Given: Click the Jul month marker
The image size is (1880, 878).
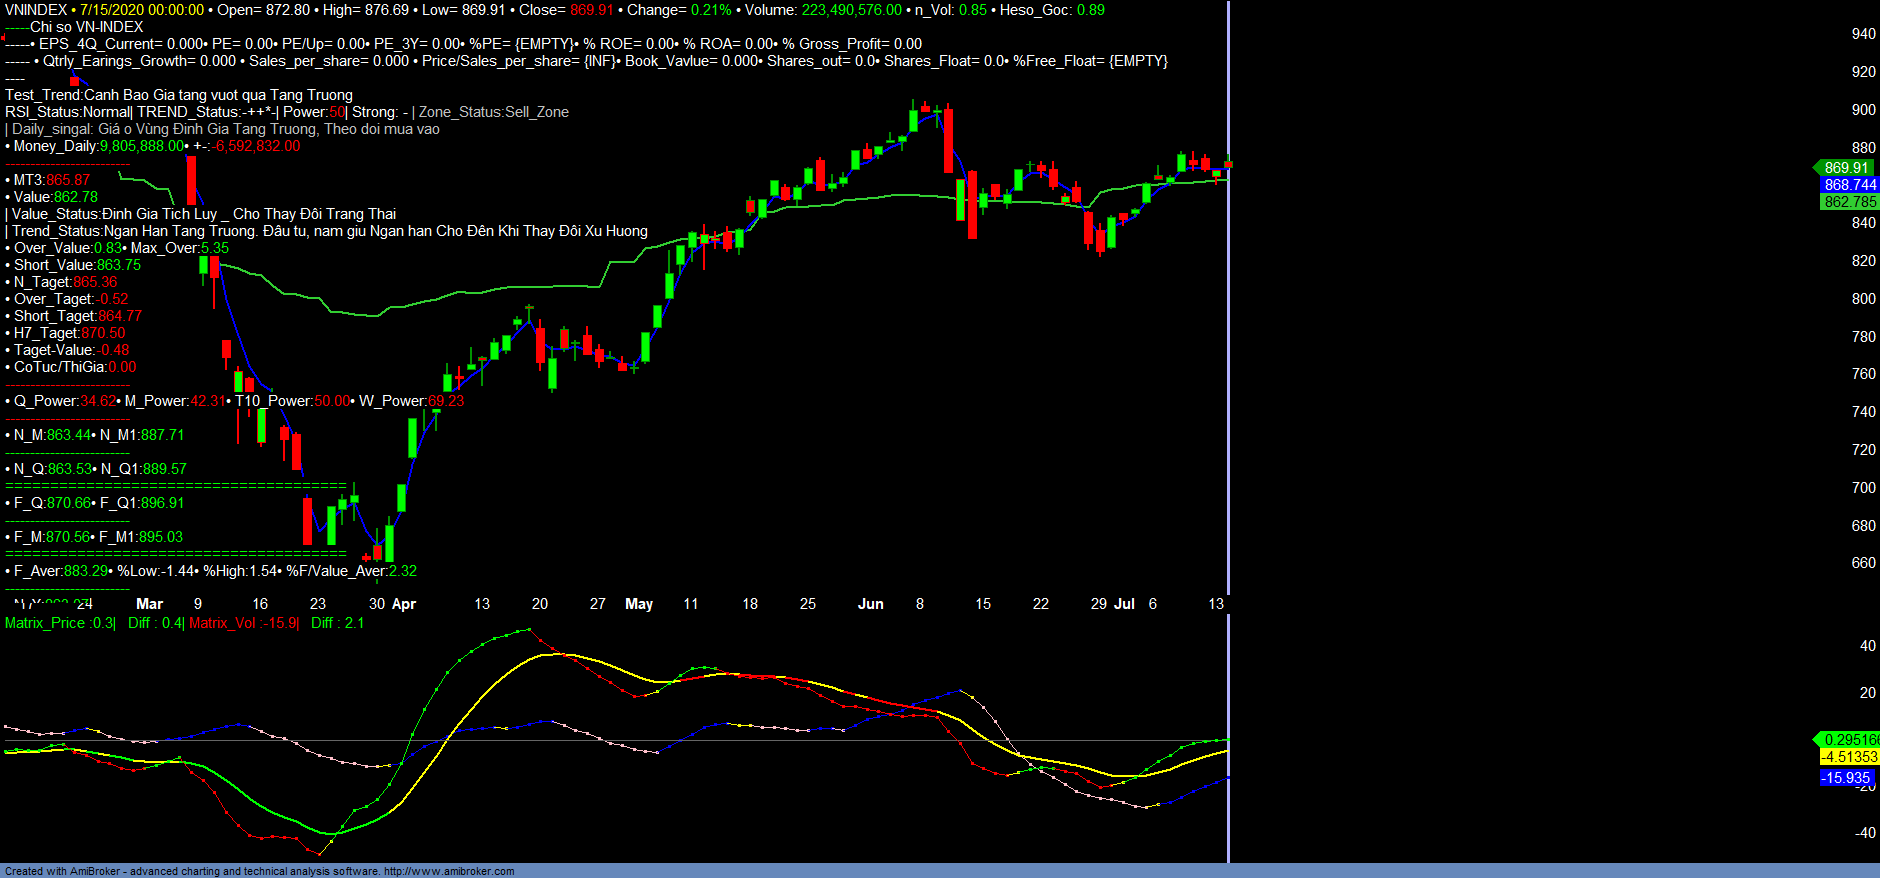Looking at the screenshot, I should coord(1124,604).
